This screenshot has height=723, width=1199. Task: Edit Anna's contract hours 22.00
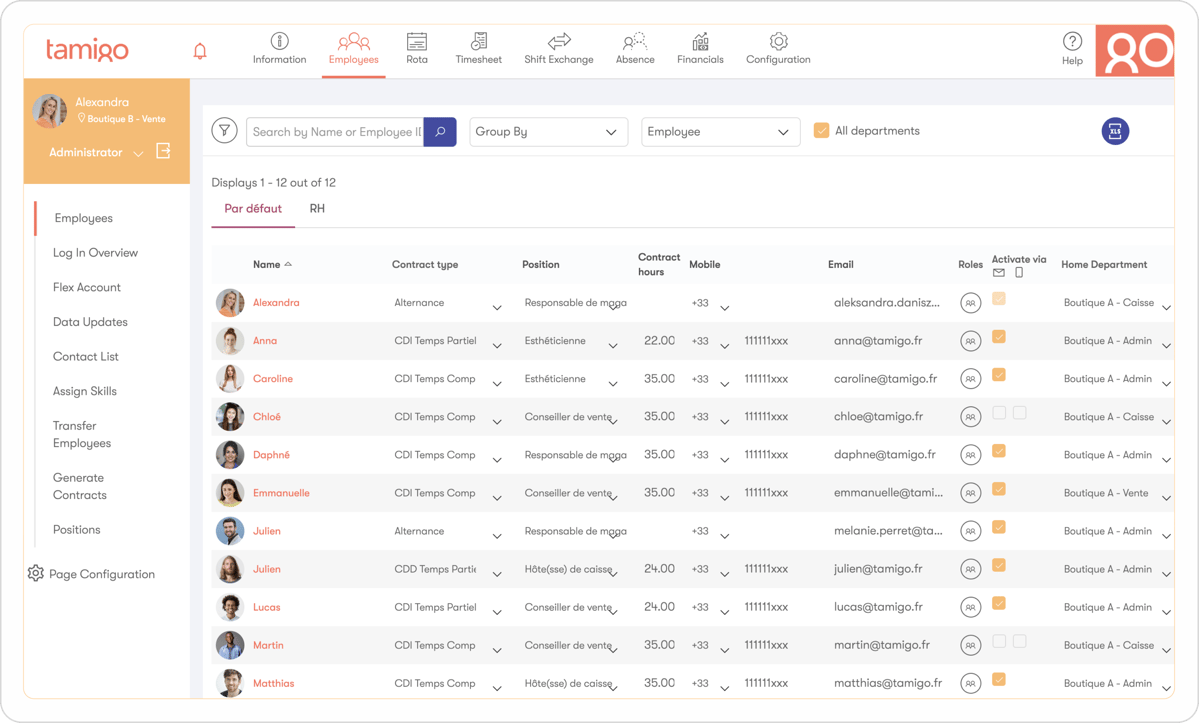coord(659,341)
